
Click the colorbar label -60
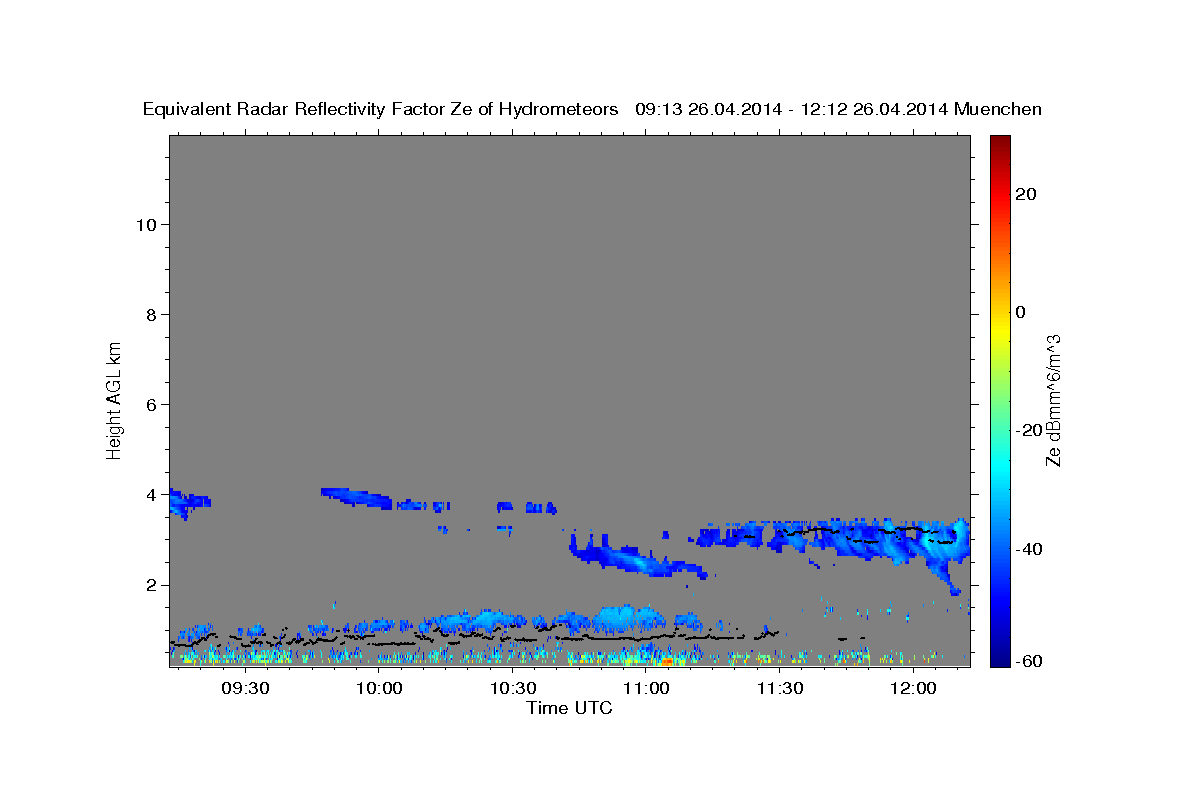click(x=1029, y=660)
